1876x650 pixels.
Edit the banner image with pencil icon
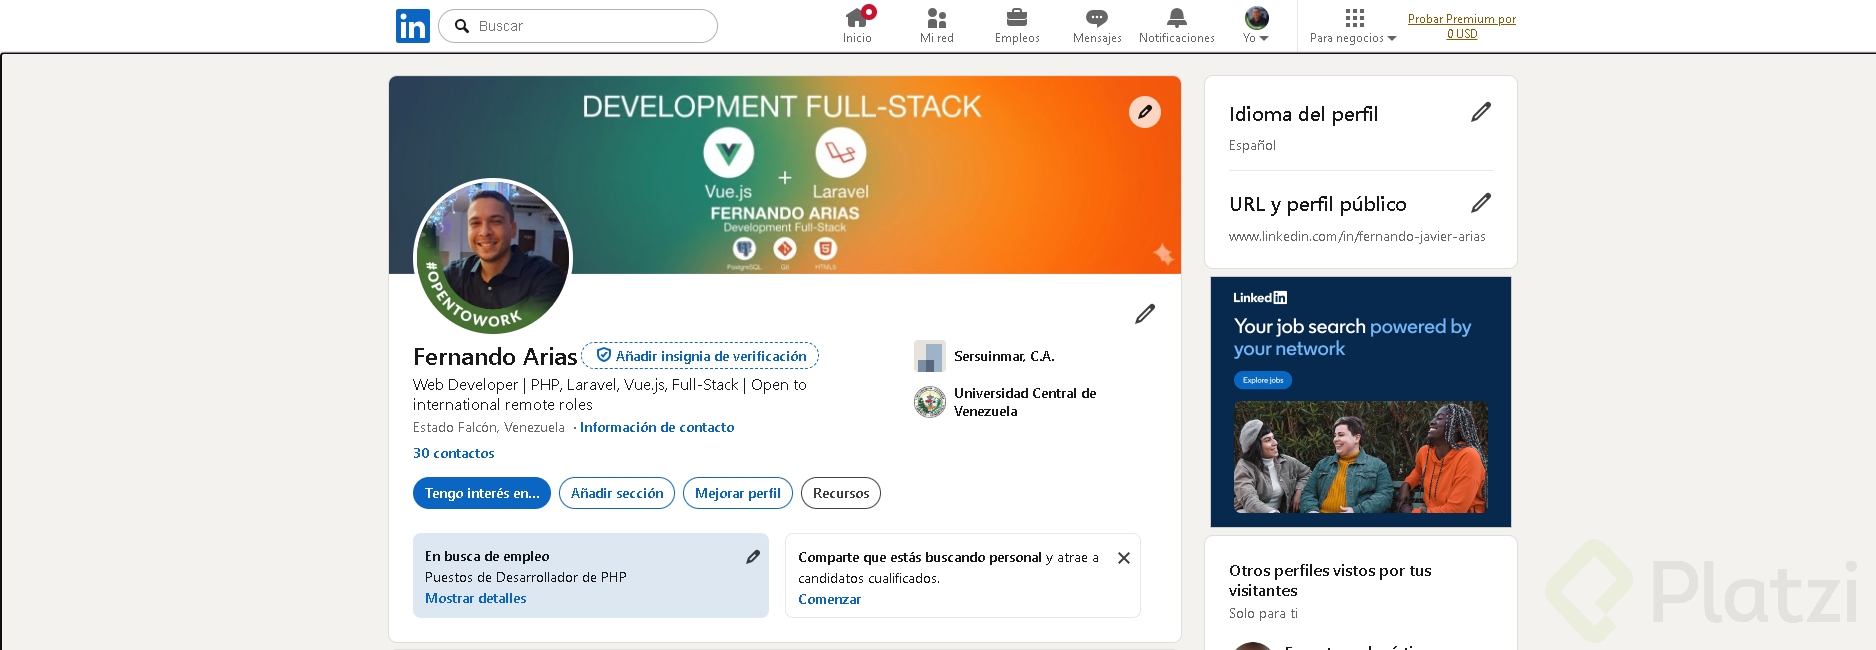1145,112
